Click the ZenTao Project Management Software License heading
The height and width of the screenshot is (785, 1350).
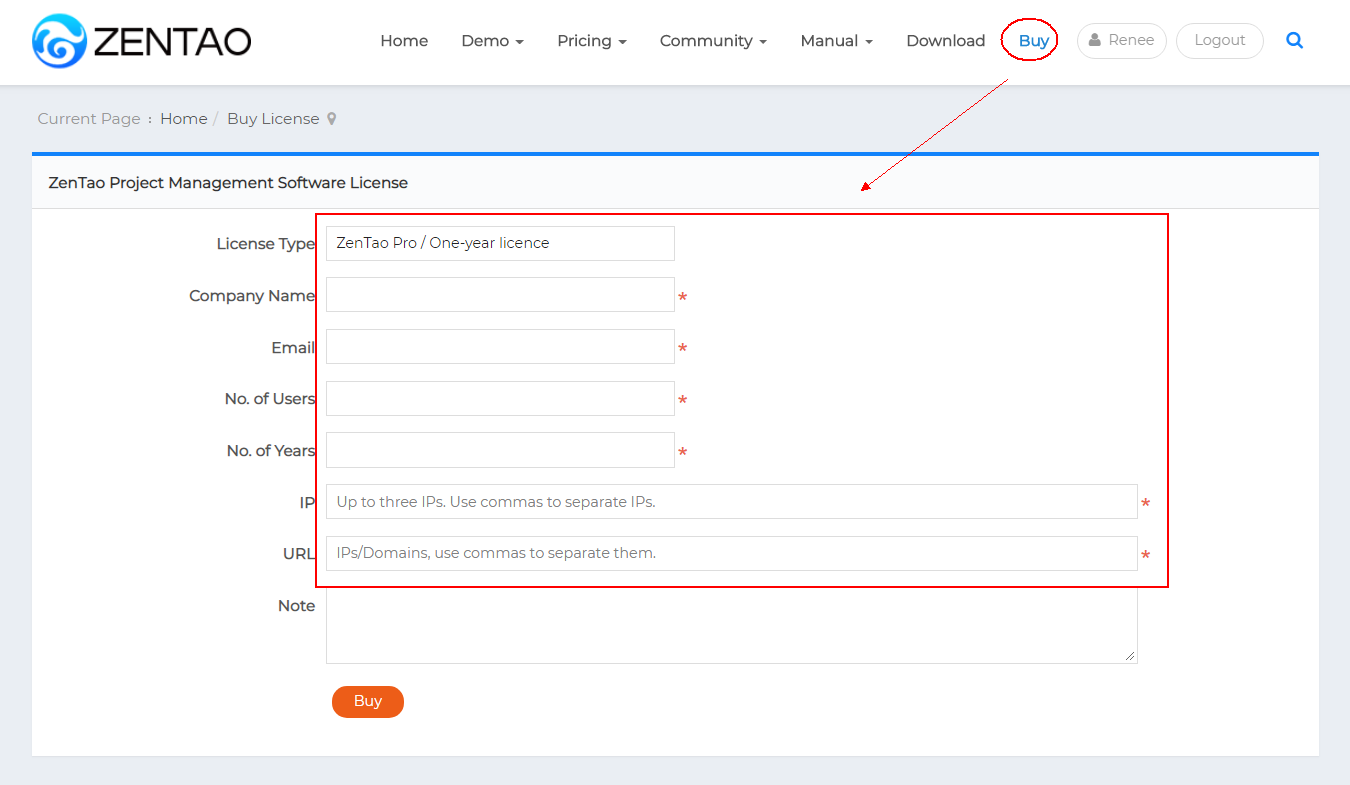[228, 183]
